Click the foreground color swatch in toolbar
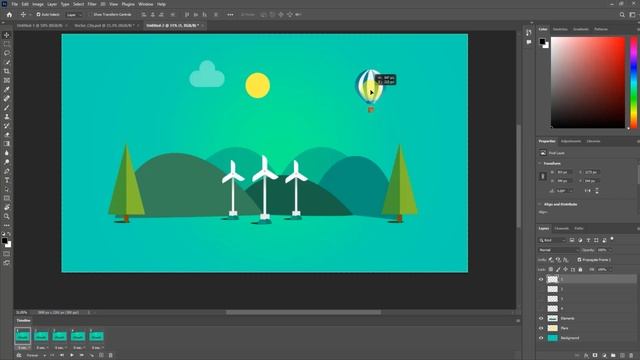Viewport: 640px width, 360px height. click(4, 241)
